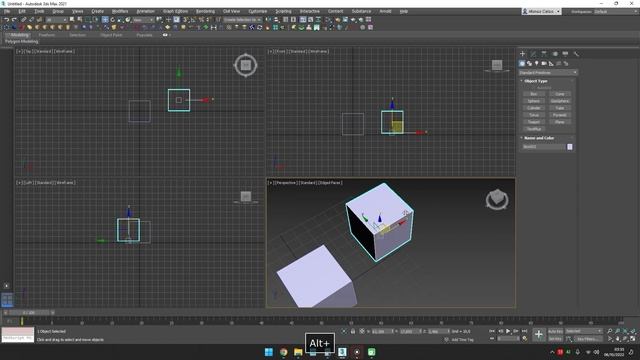Click the Maximize Viewport Toggle icon
The height and width of the screenshot is (360, 640).
coord(633,339)
